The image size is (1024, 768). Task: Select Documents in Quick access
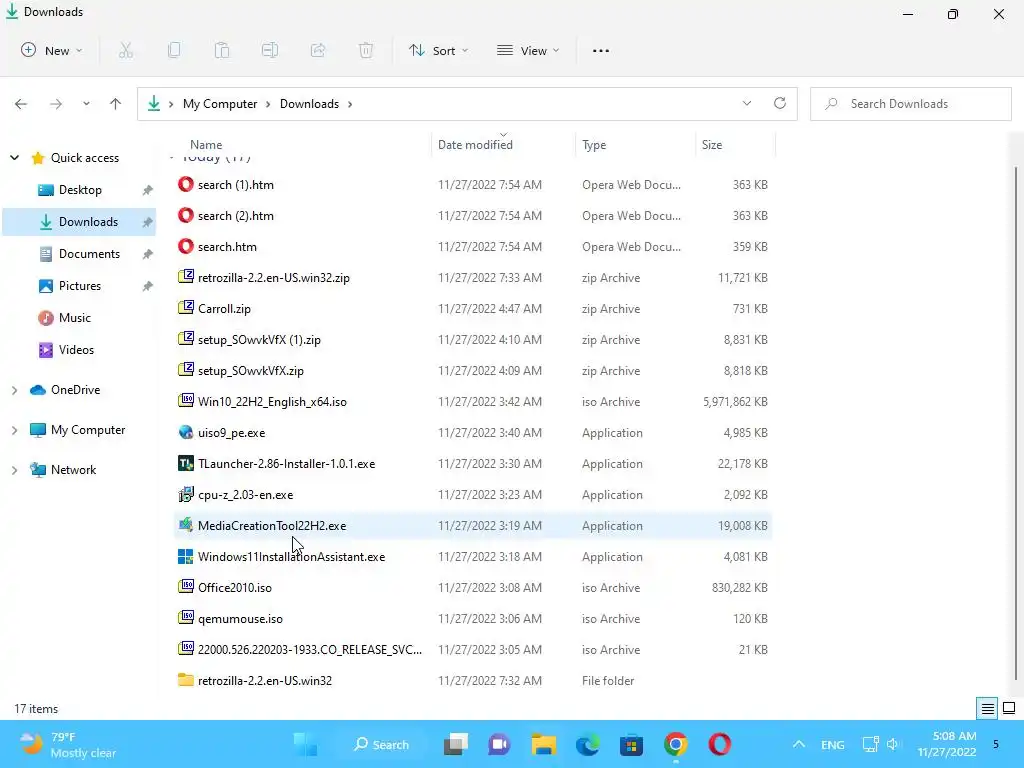point(80,254)
